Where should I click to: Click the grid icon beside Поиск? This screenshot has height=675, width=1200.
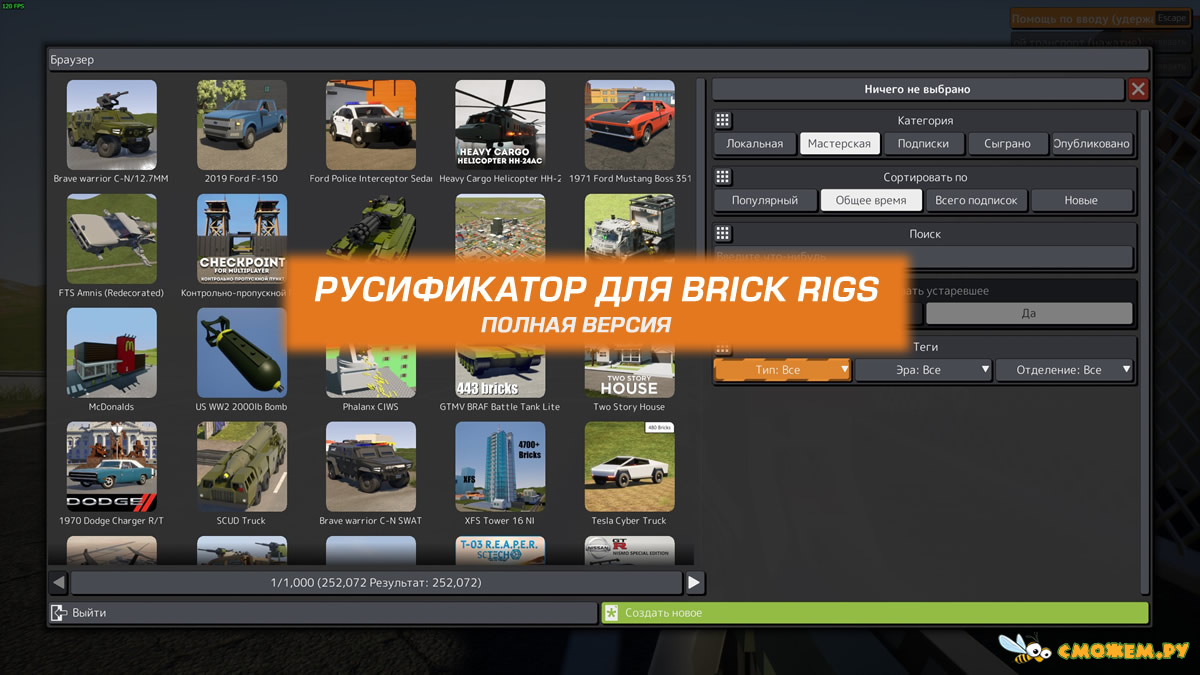pyautogui.click(x=723, y=234)
